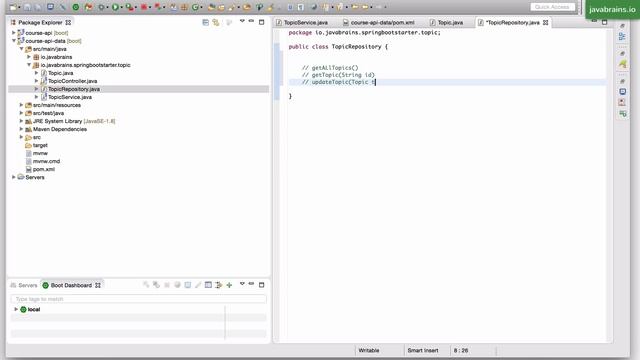Click the Open Console icon in Boot Dashboard
640x360 pixels.
point(187,285)
